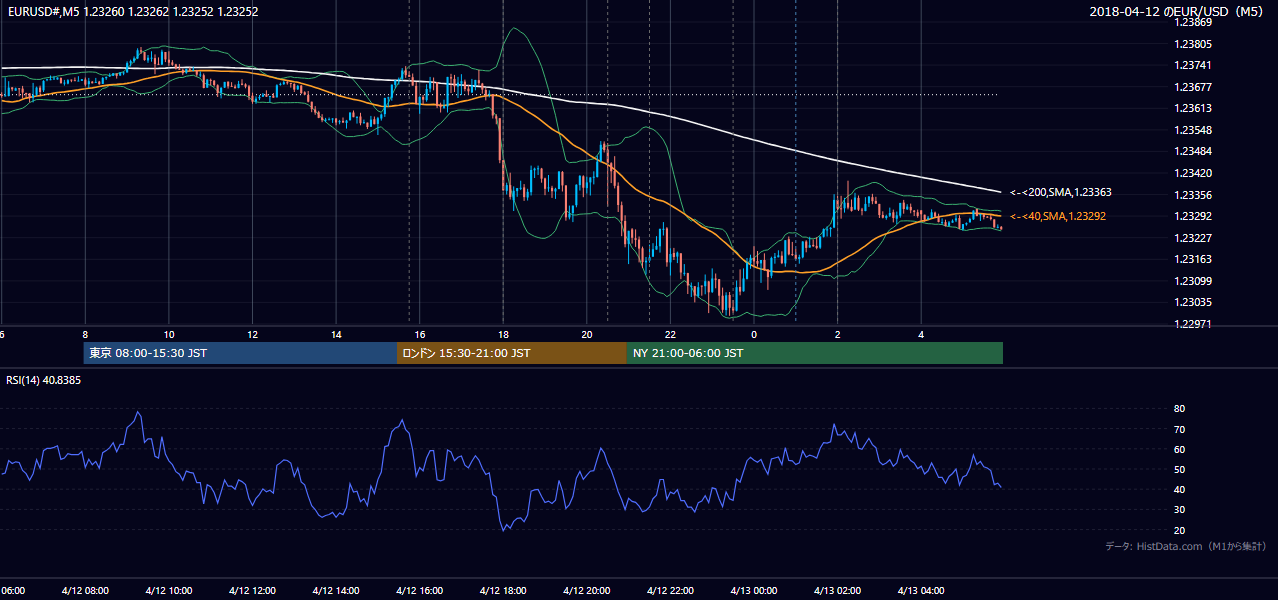The height and width of the screenshot is (600, 1278).
Task: Click RSI axis level 40
Action: [x=1179, y=489]
